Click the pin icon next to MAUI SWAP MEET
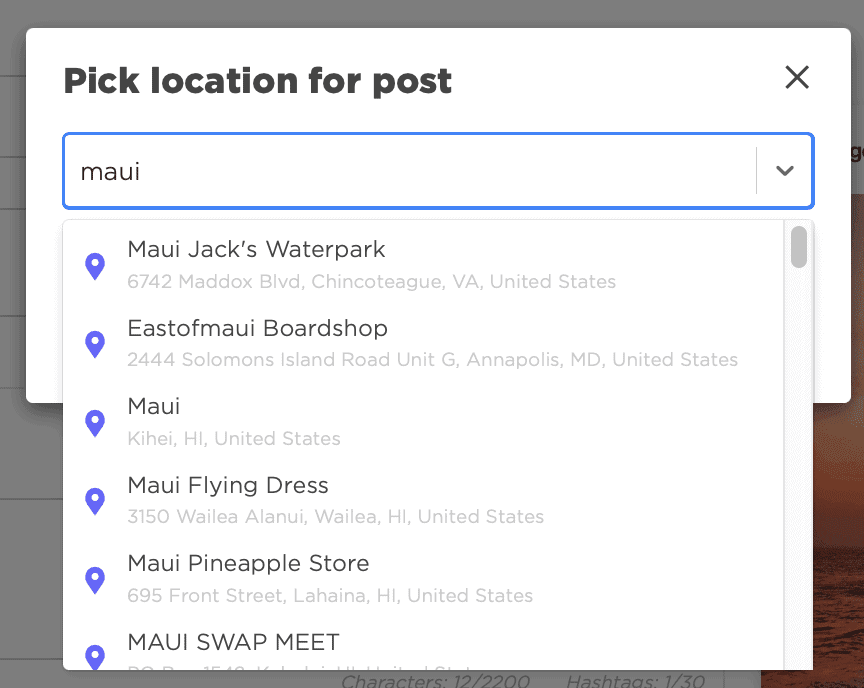The width and height of the screenshot is (864, 688). point(95,656)
